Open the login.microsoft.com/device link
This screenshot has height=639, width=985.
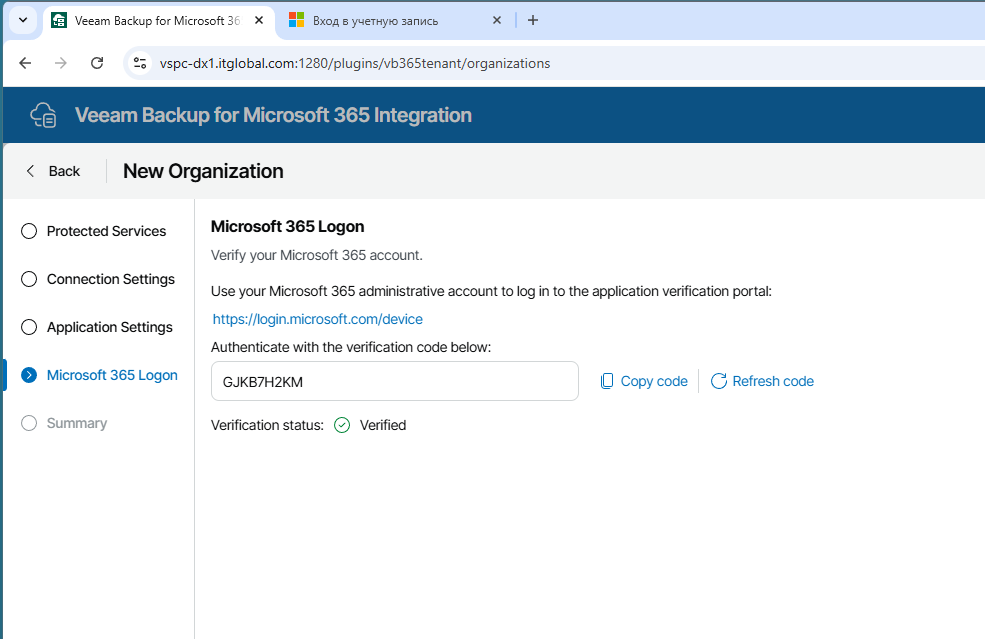[x=317, y=319]
